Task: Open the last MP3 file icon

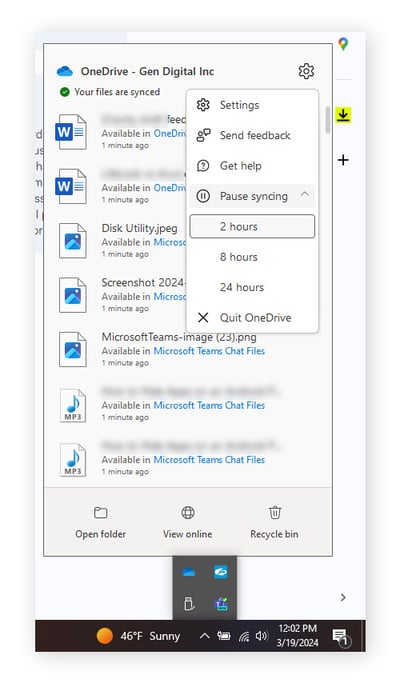Action: point(73,460)
